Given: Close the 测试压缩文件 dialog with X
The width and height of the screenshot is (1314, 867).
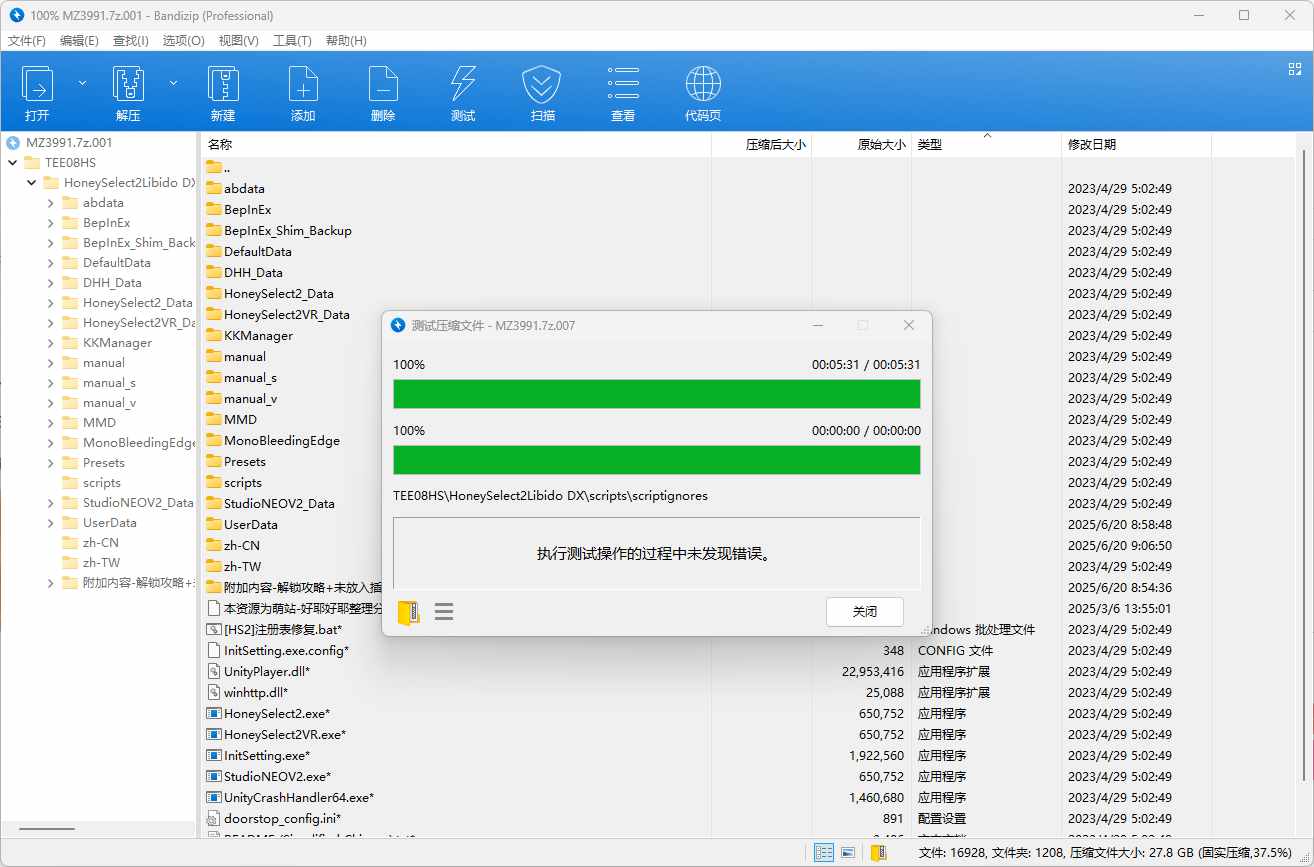Looking at the screenshot, I should tap(908, 325).
